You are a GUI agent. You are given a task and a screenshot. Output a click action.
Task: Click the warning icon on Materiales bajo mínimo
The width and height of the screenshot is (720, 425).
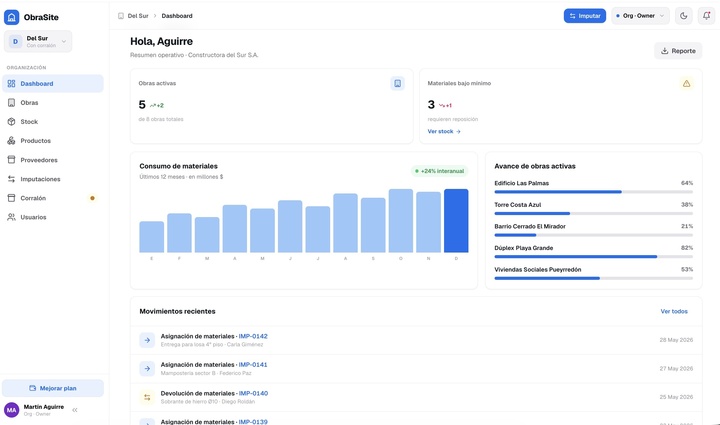tap(686, 84)
